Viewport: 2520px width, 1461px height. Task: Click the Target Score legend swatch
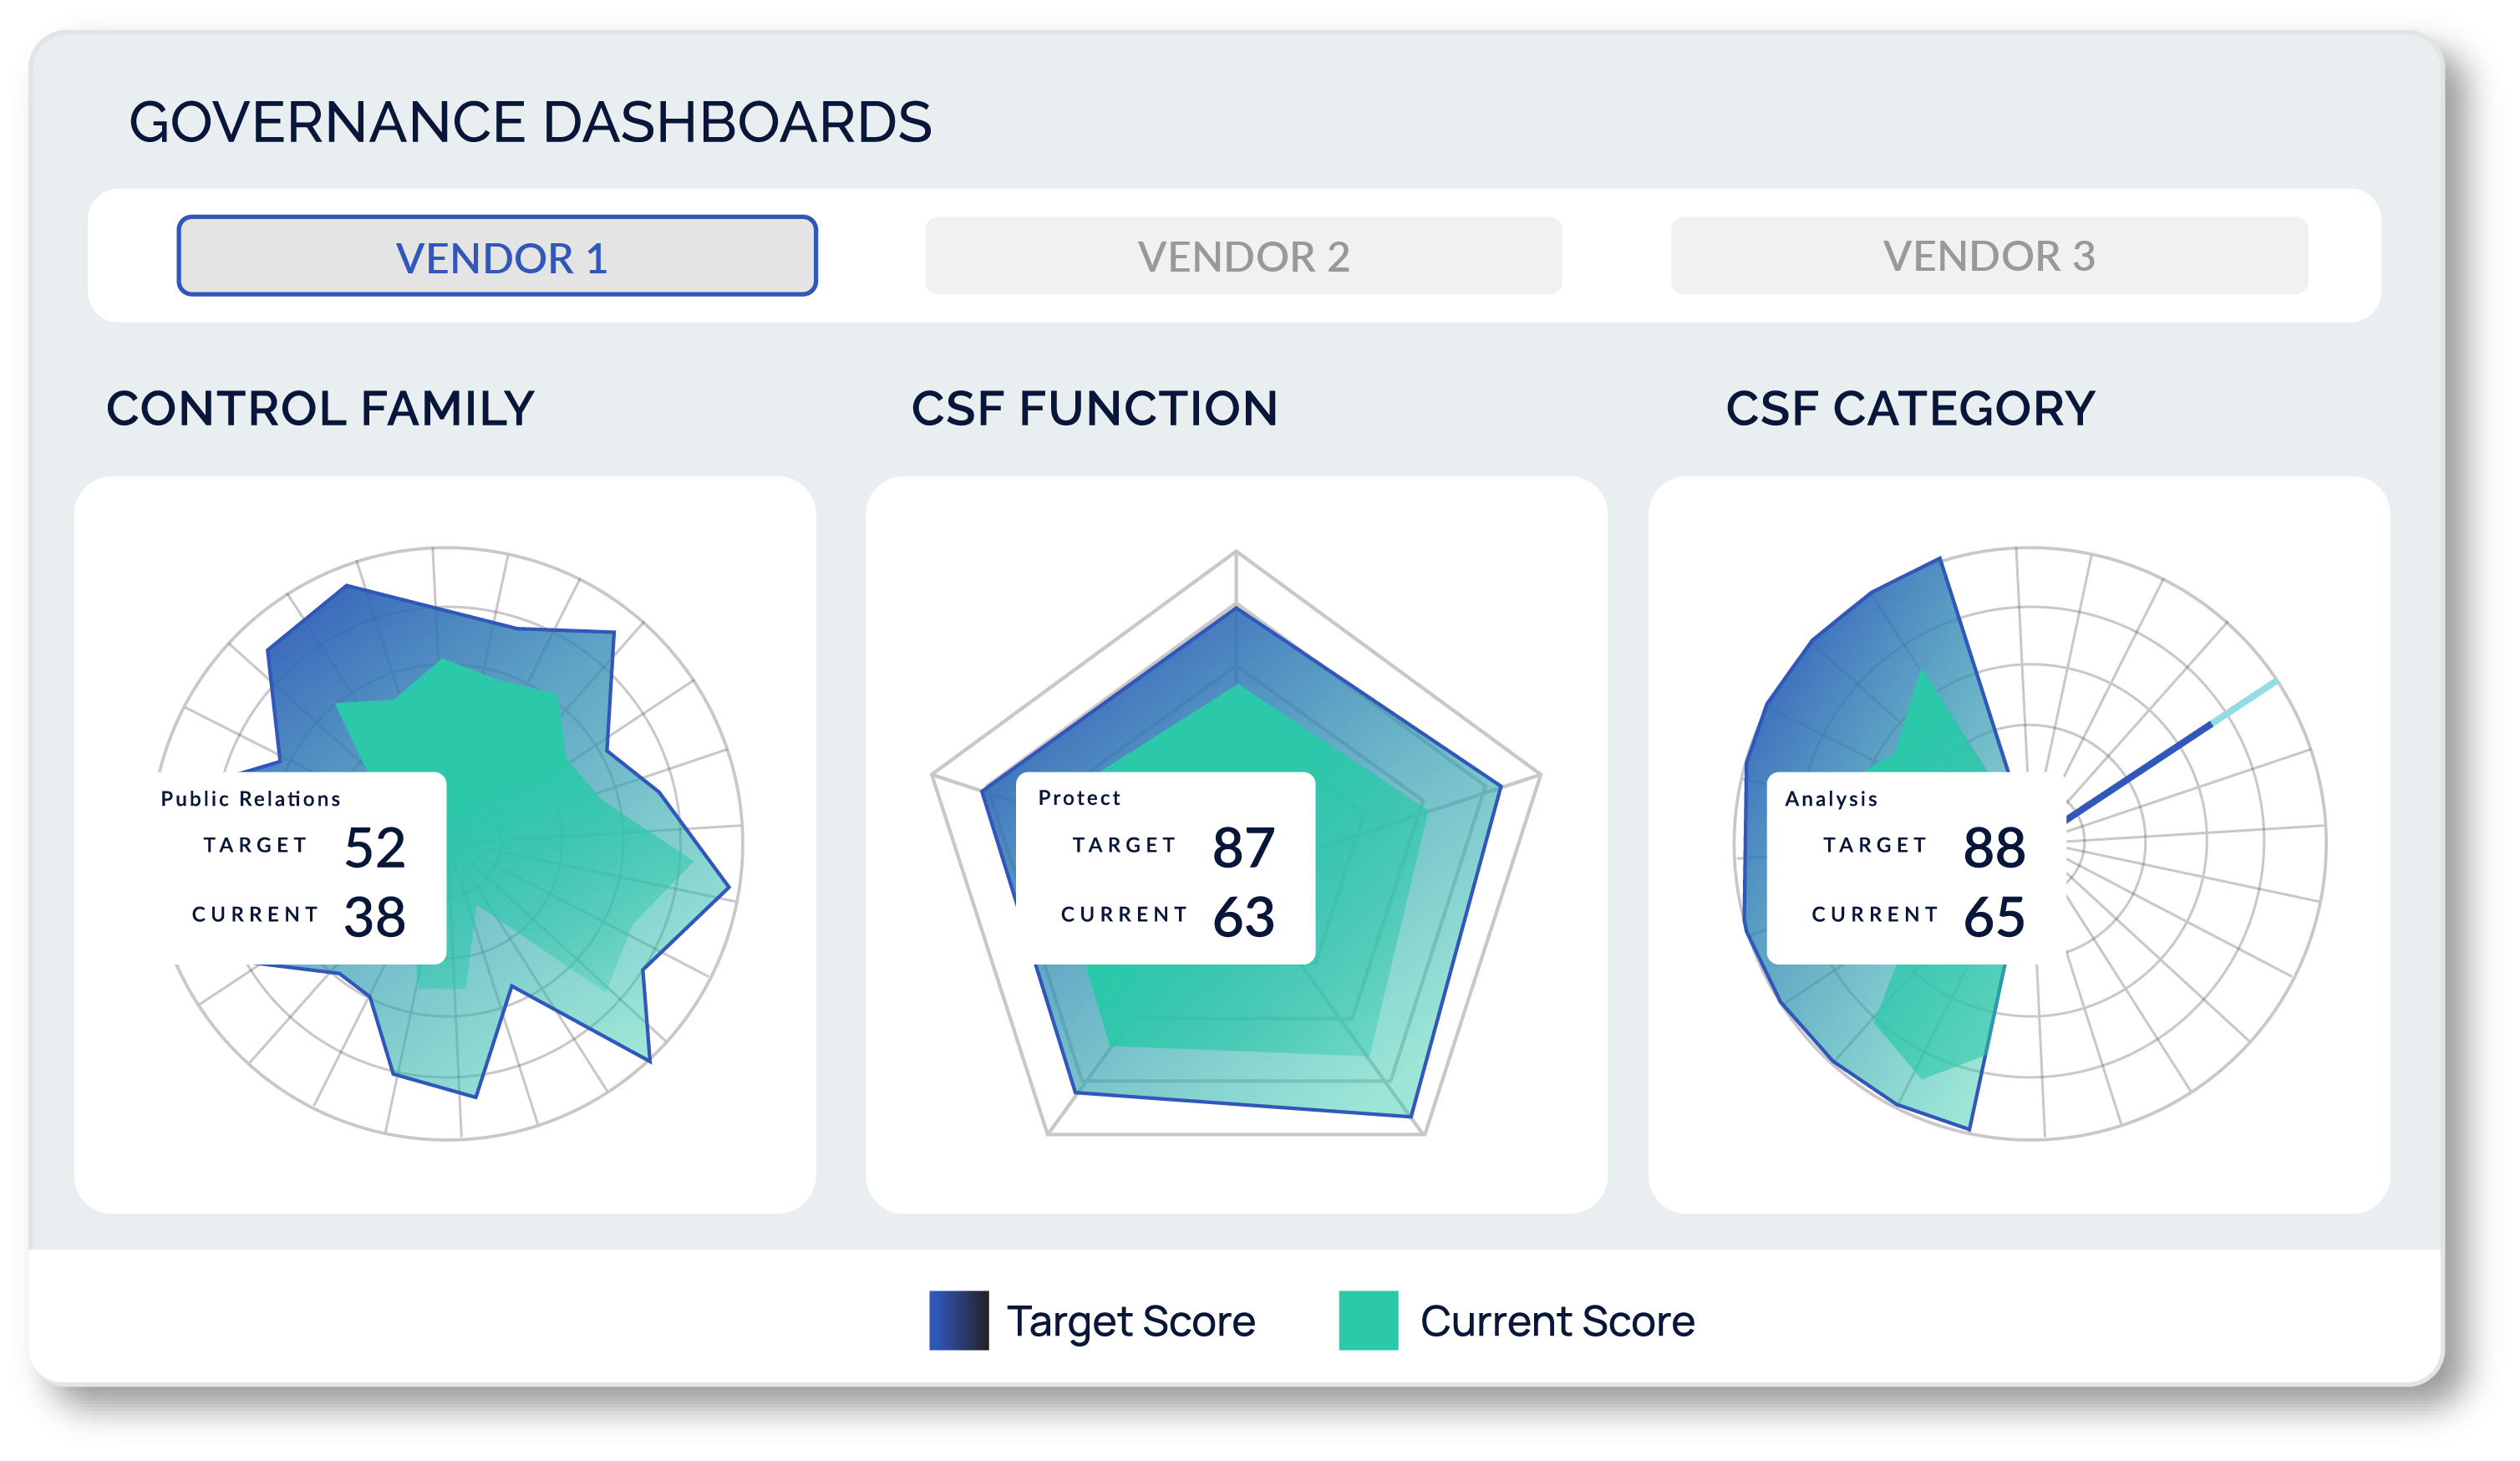click(958, 1320)
